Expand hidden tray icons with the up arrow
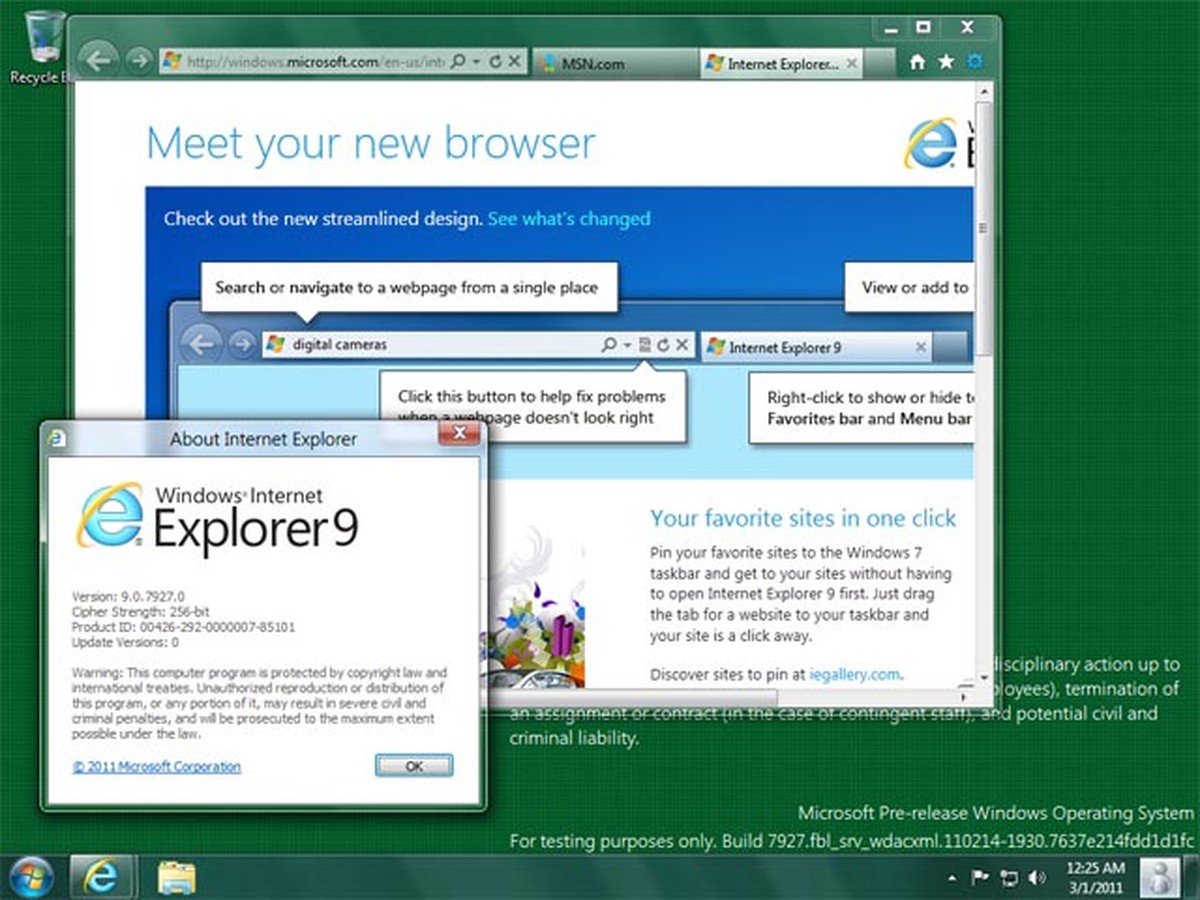Viewport: 1200px width, 900px height. click(x=951, y=877)
